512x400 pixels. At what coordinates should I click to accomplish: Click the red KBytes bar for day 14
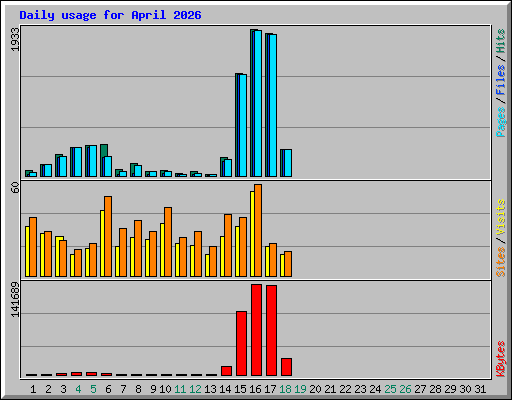(x=226, y=371)
